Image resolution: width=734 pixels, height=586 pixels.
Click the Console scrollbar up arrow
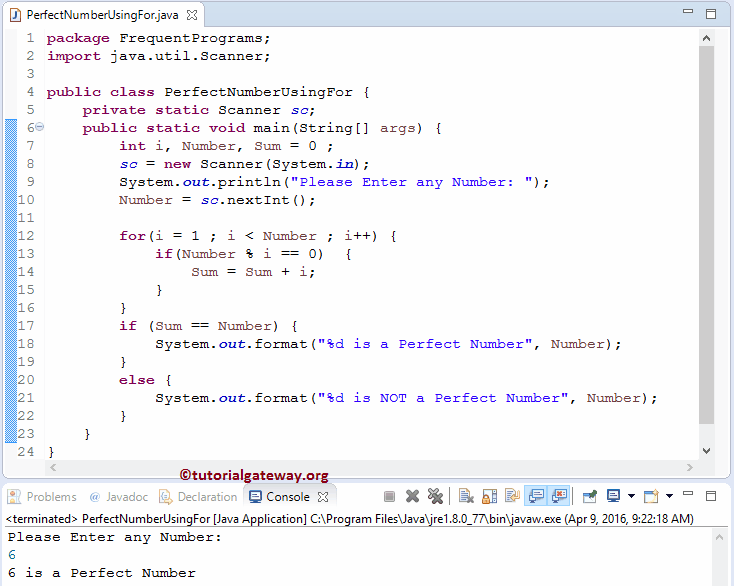point(719,537)
